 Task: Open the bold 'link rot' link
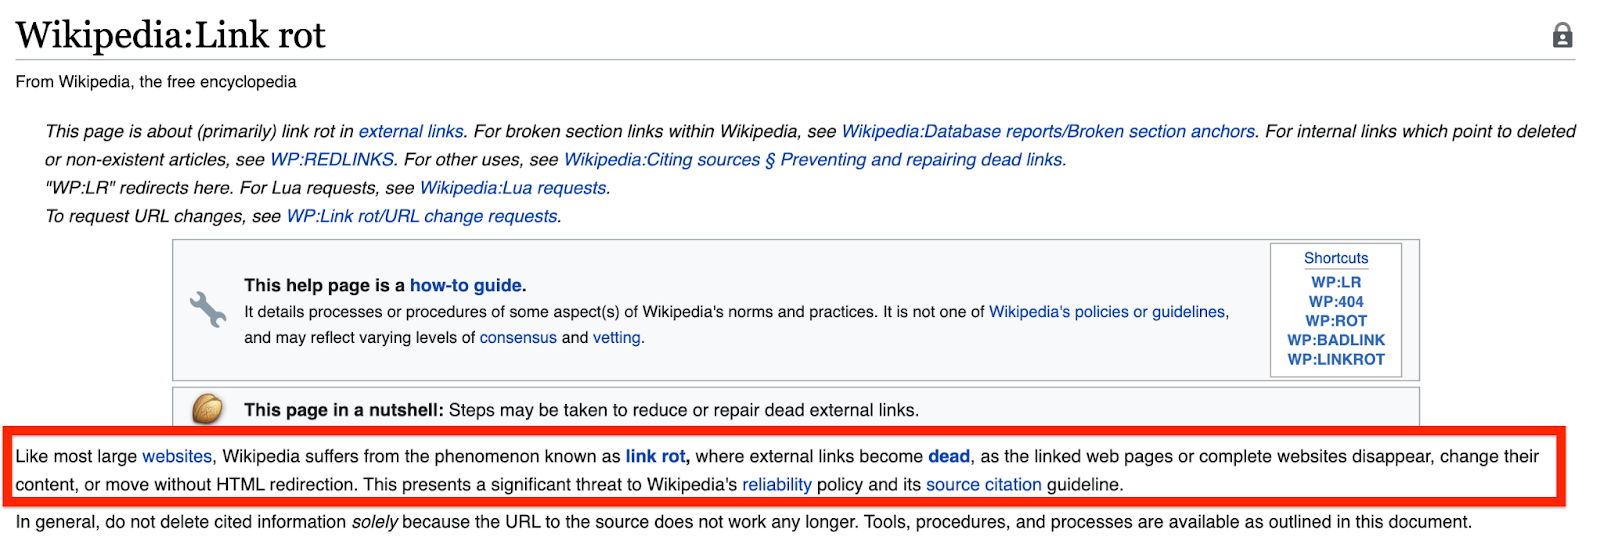click(x=656, y=456)
